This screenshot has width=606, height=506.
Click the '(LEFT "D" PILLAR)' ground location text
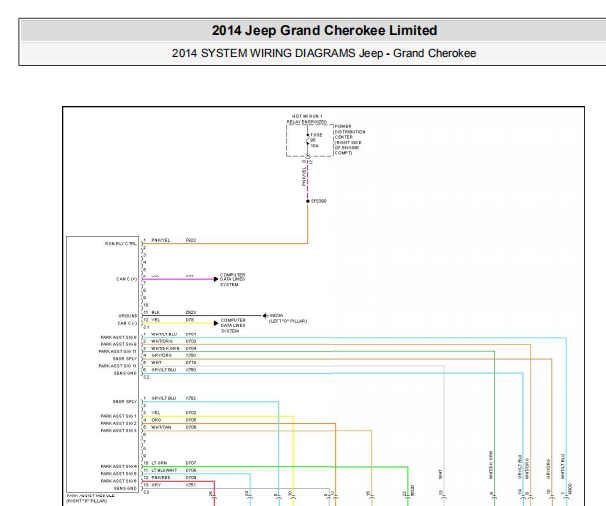tap(288, 321)
